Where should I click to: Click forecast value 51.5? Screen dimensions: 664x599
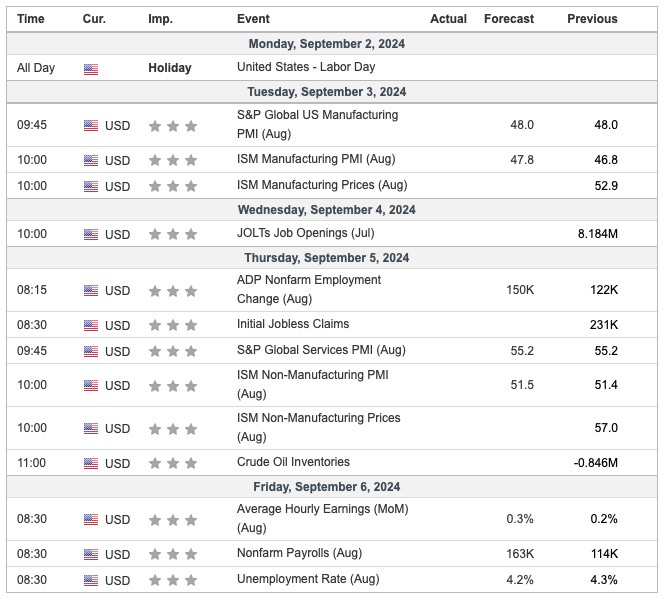[522, 385]
